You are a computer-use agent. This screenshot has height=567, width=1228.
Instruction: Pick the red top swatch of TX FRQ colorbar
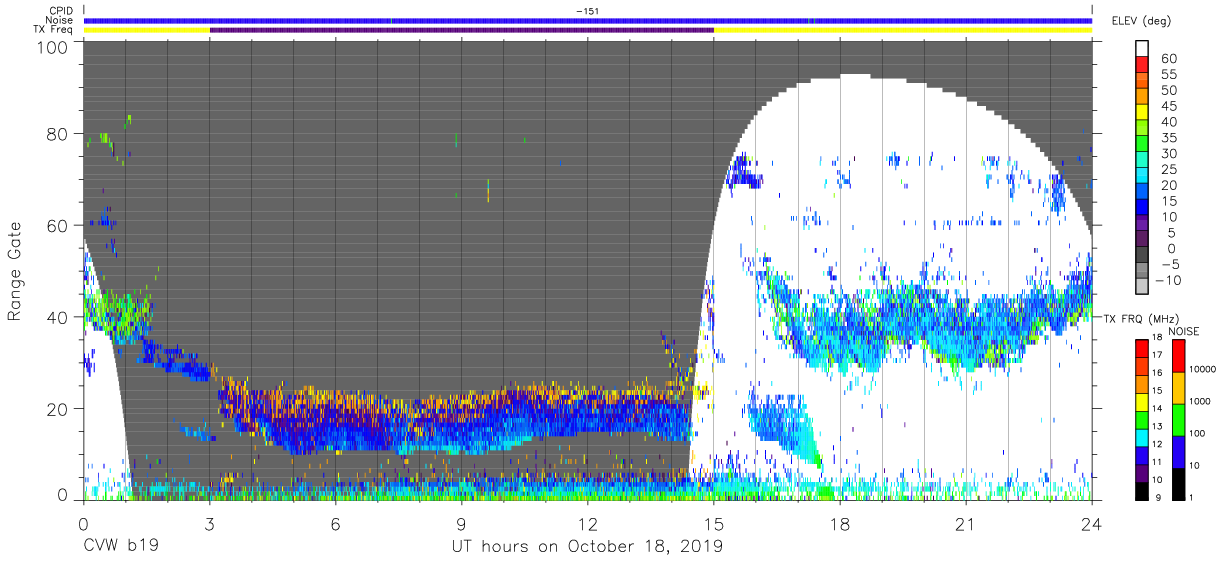coord(1142,349)
